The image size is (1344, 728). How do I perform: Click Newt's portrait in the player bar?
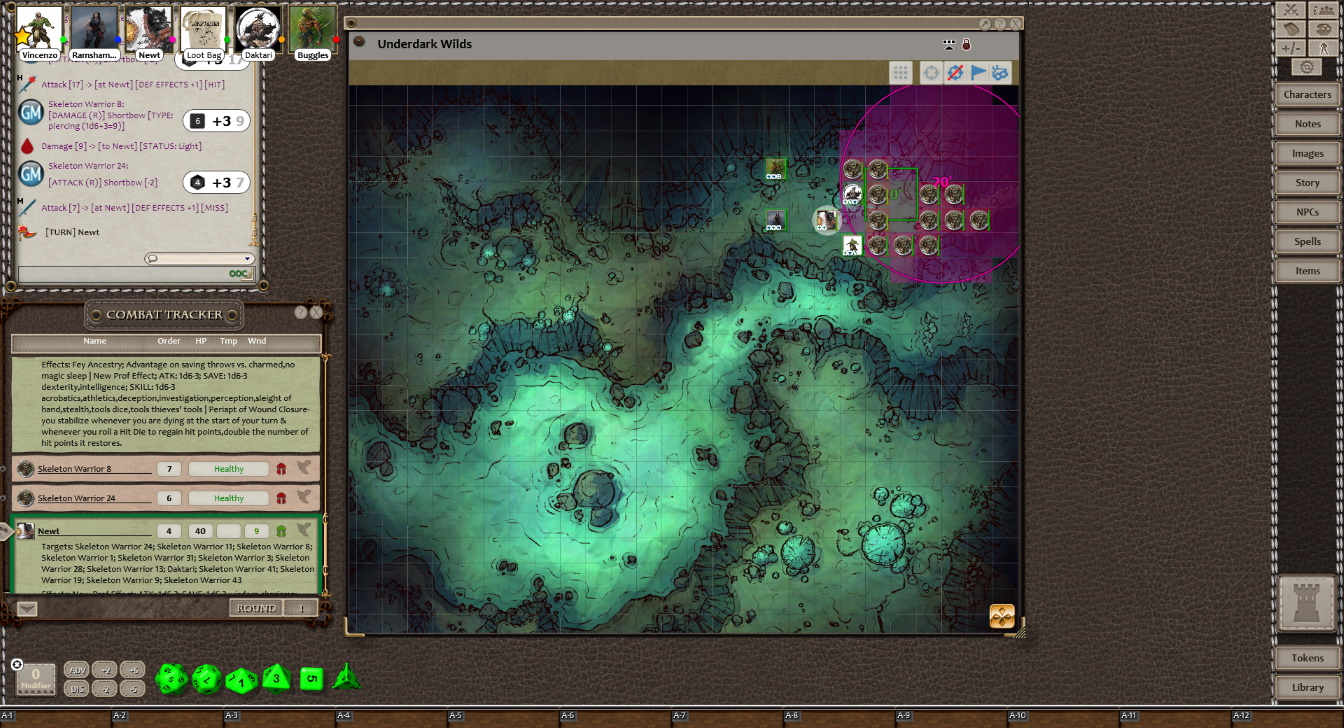click(x=149, y=28)
